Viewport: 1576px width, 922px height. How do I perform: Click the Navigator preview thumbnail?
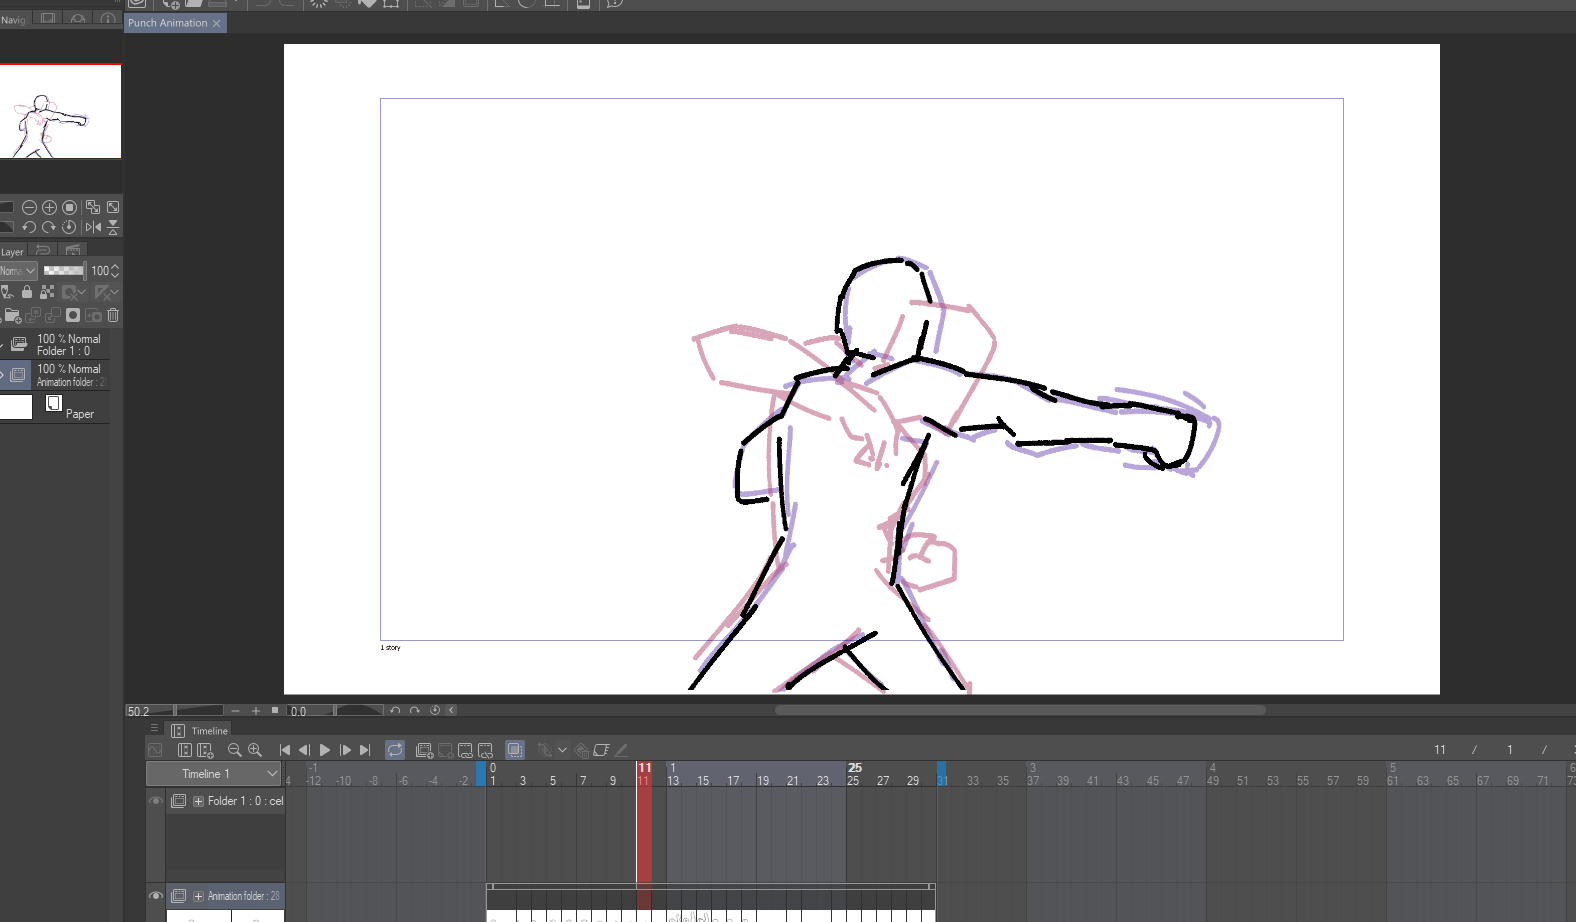60,111
